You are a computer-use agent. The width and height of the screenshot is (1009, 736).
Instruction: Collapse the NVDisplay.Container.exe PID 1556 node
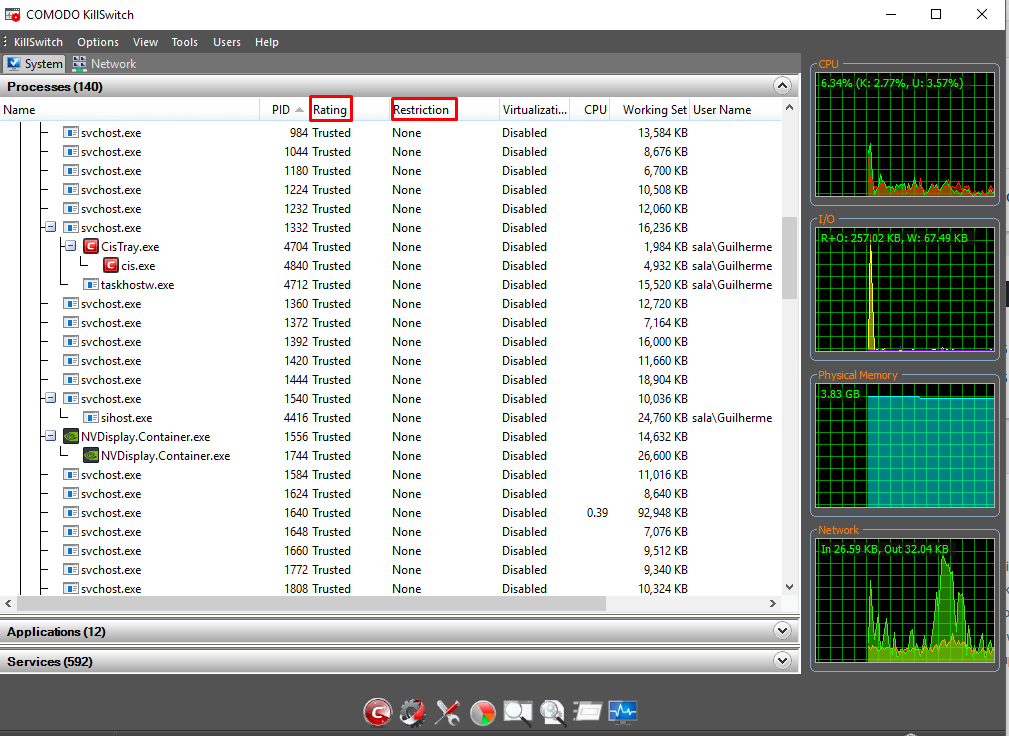tap(50, 437)
